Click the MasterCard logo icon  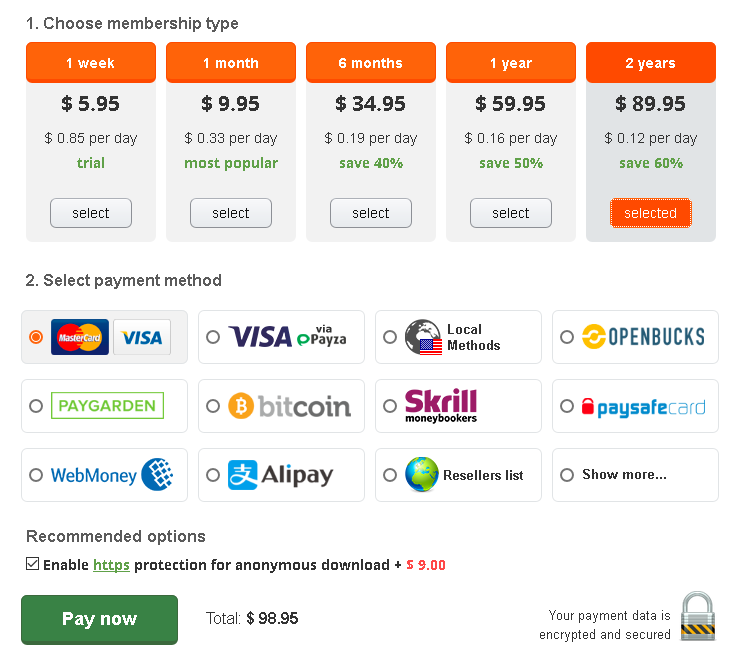point(80,338)
